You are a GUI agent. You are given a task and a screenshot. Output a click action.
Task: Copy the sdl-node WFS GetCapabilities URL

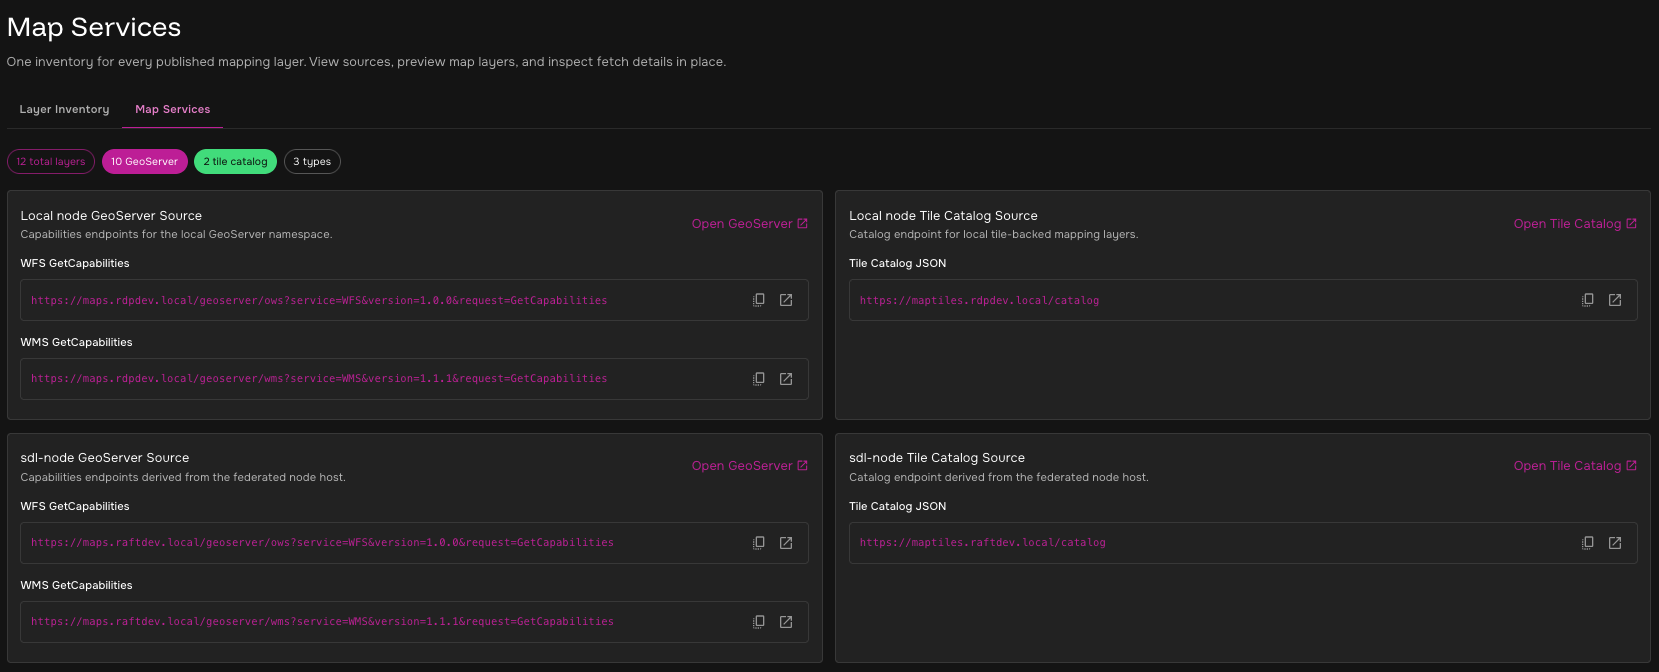click(x=759, y=543)
